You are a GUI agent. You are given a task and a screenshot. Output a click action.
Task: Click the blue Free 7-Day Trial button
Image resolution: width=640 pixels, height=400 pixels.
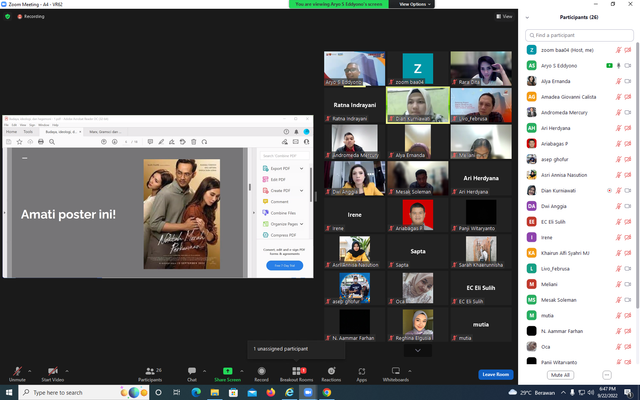pos(284,265)
